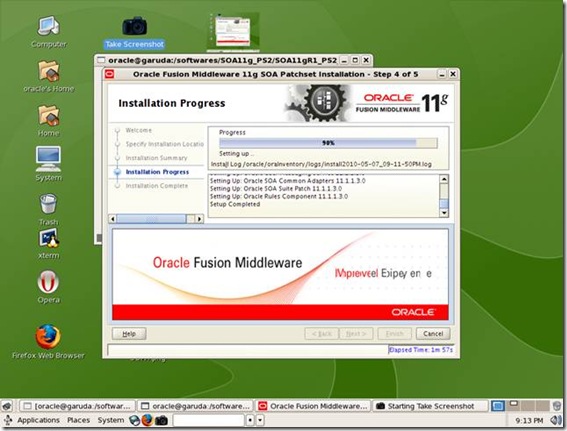Viewport: 567px width, 431px height.
Task: Click the disabled Next button
Action: click(356, 333)
